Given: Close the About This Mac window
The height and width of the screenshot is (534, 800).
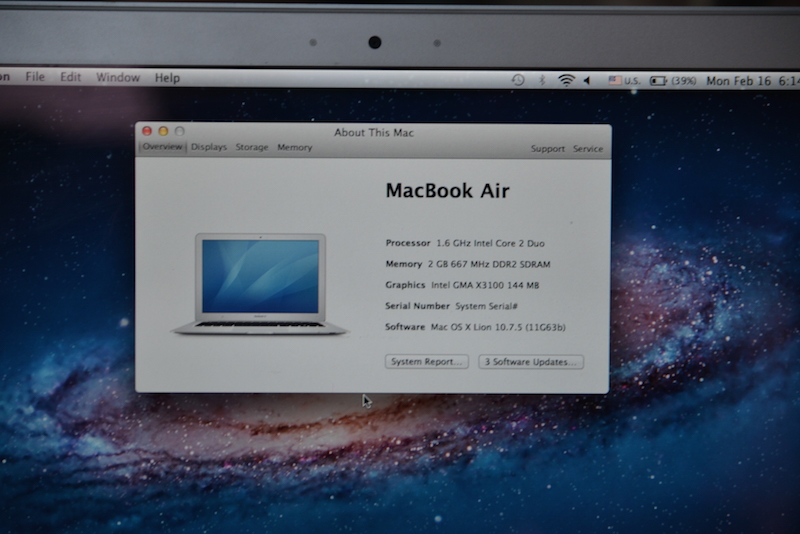Looking at the screenshot, I should 147,131.
